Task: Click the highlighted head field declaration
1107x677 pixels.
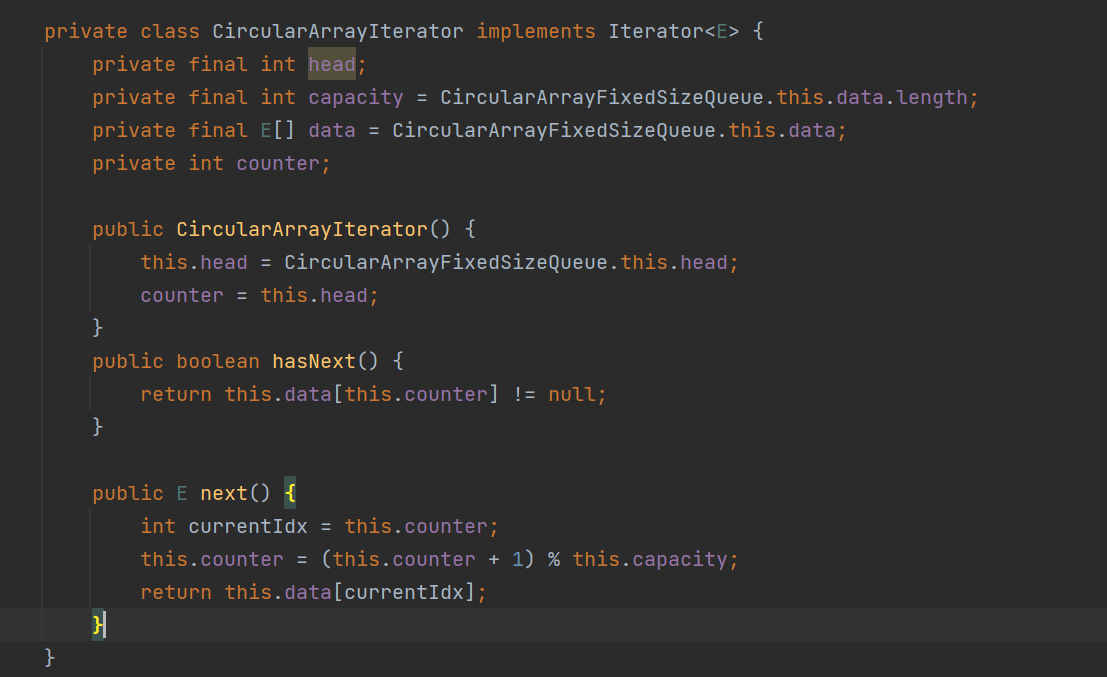Action: click(x=331, y=64)
